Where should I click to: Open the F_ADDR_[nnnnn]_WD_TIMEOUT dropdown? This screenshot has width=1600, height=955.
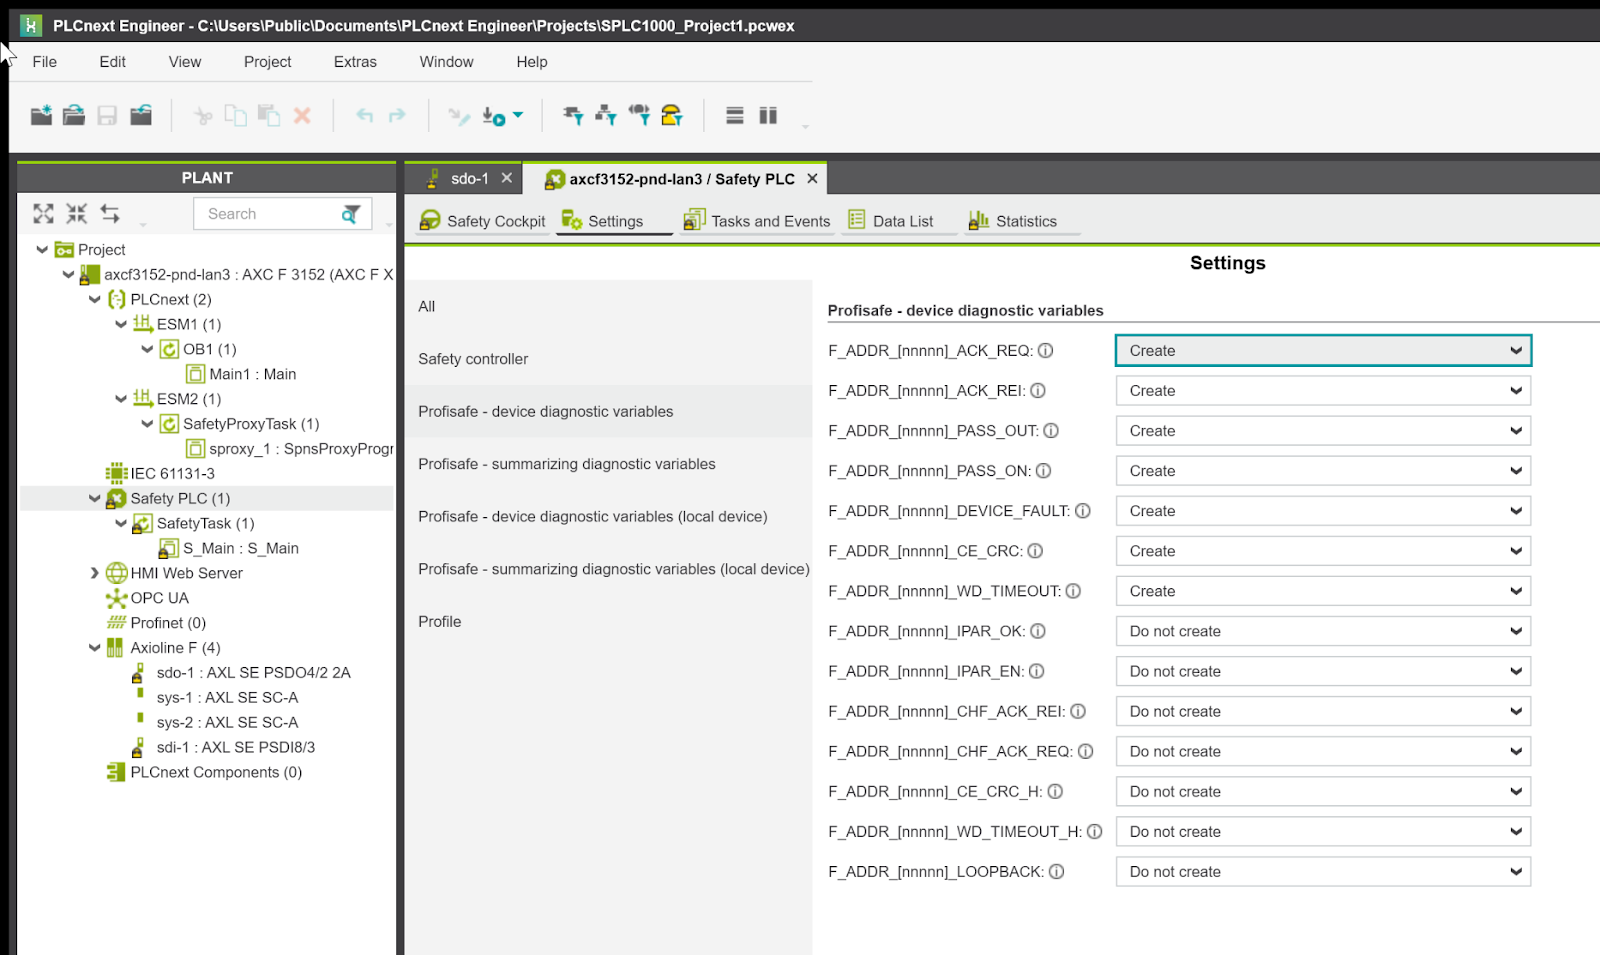[1323, 591]
